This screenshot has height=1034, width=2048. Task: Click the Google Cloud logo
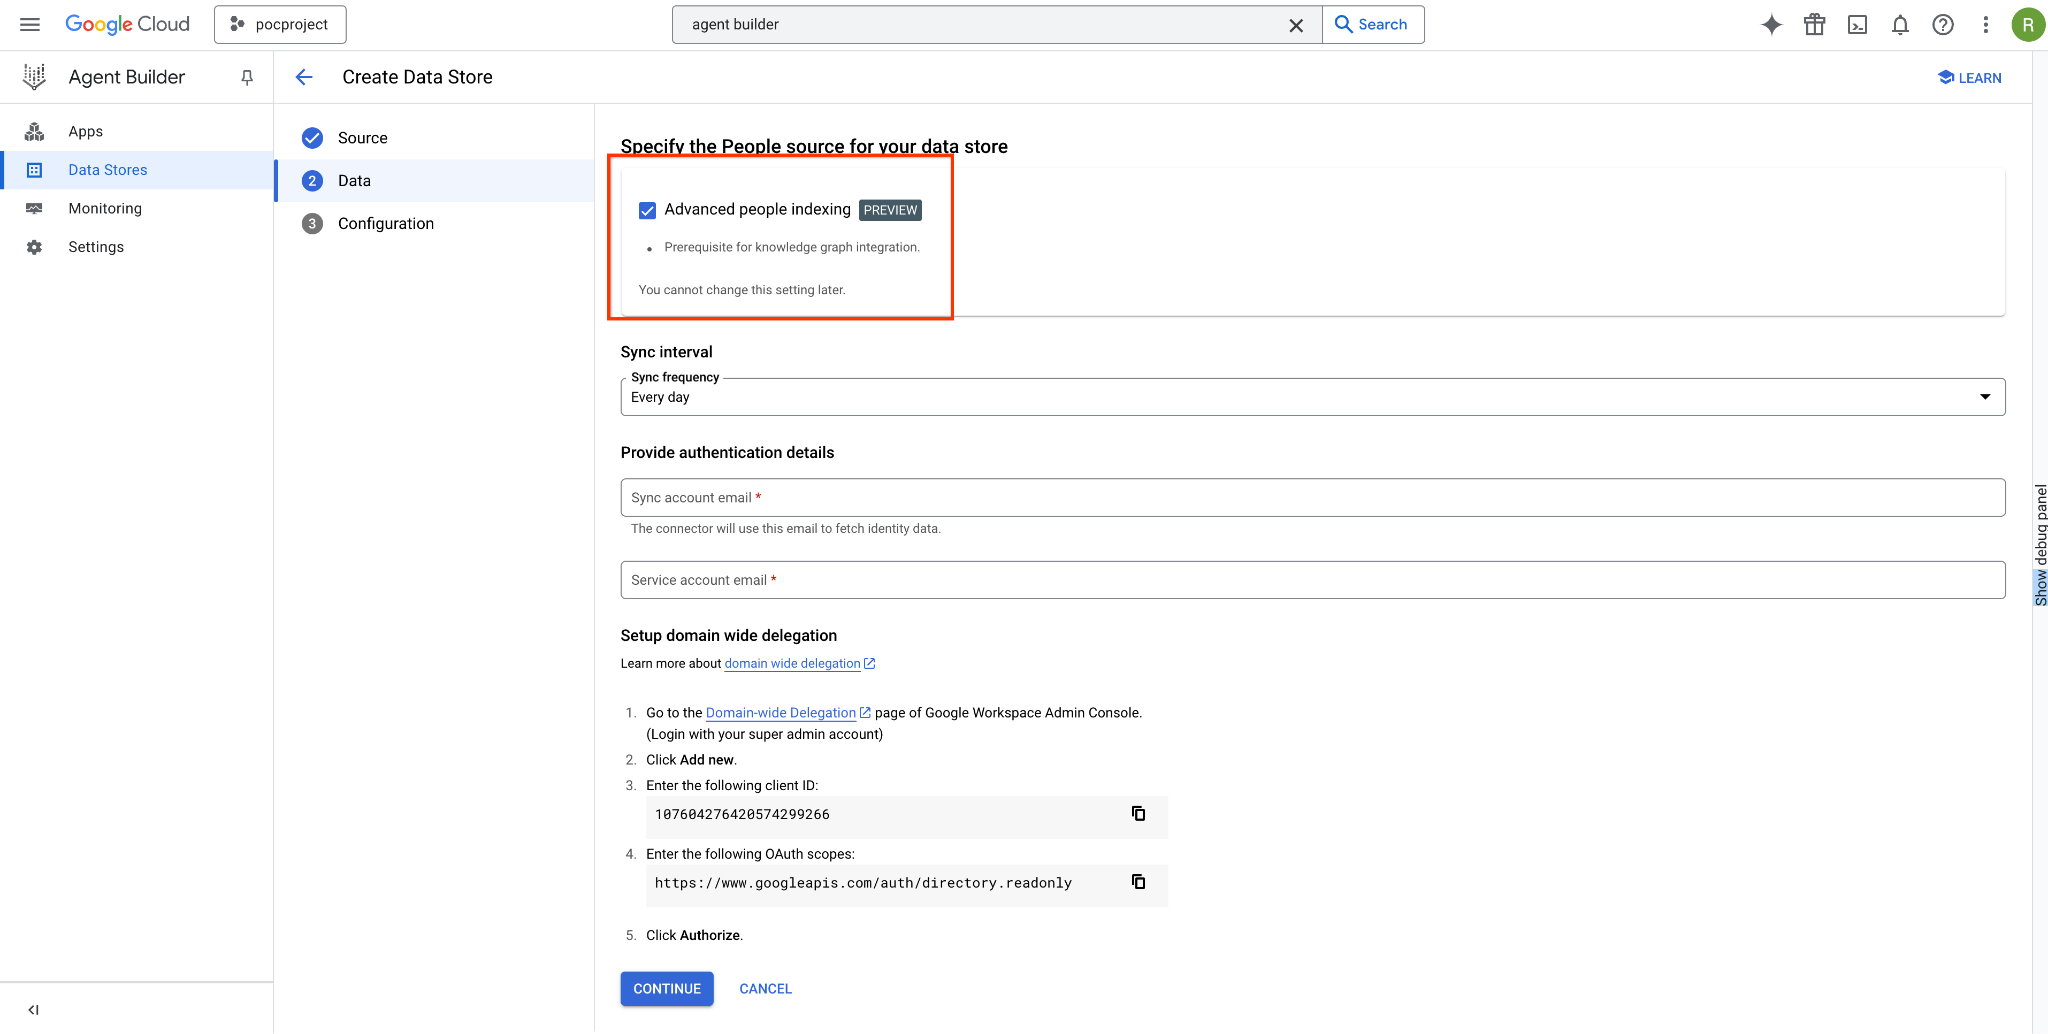[127, 24]
